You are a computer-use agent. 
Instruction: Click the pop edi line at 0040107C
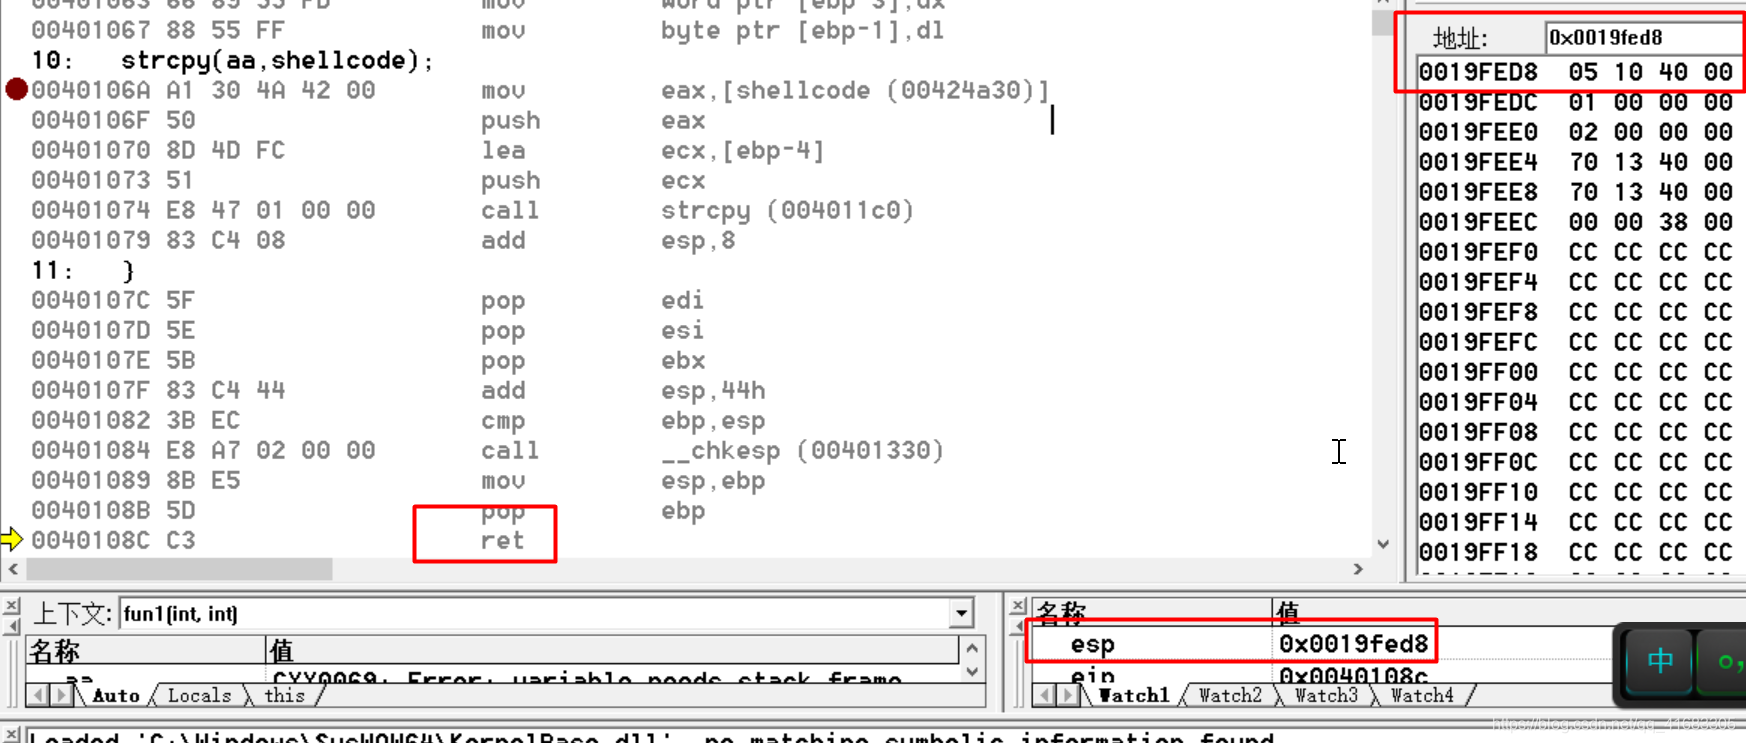[368, 300]
